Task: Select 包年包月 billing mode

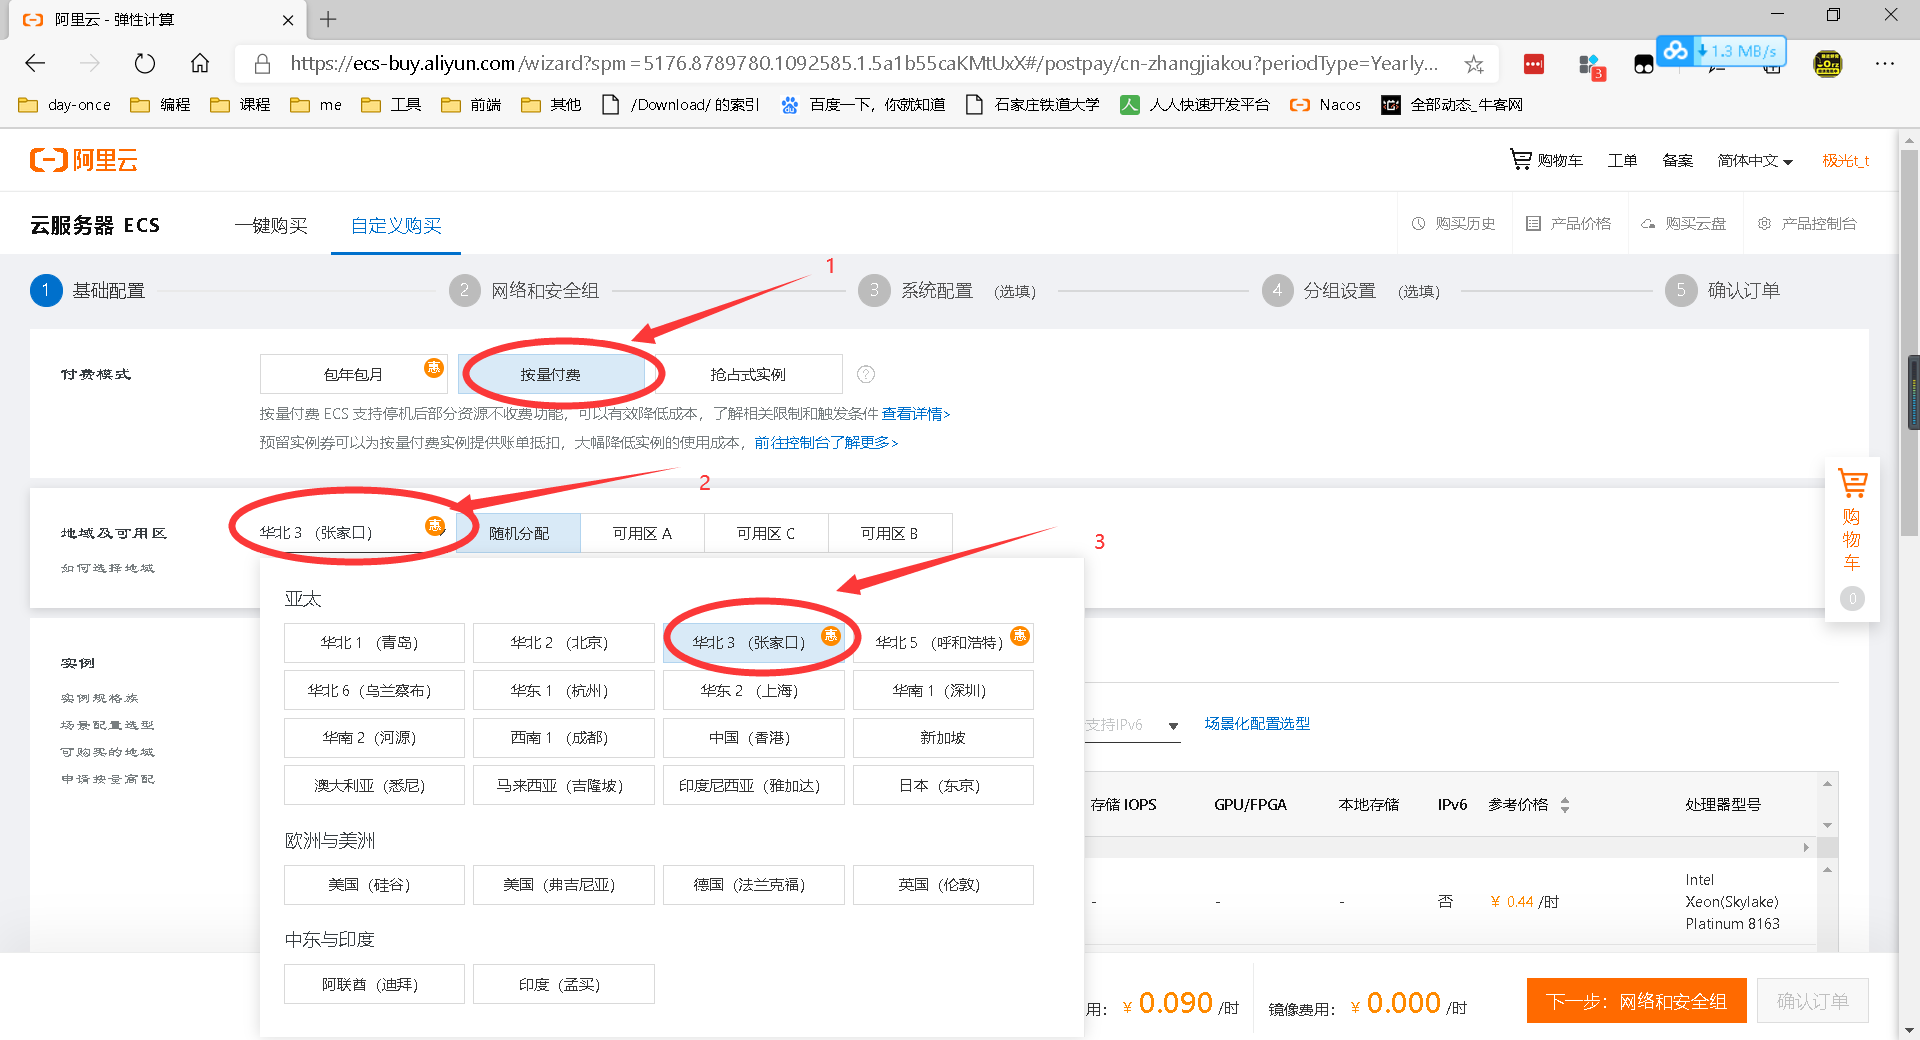Action: [353, 374]
